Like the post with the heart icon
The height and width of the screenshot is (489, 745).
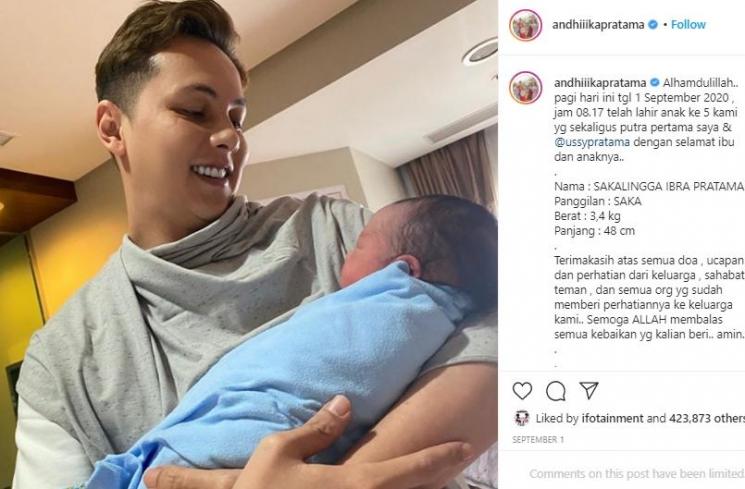[522, 391]
